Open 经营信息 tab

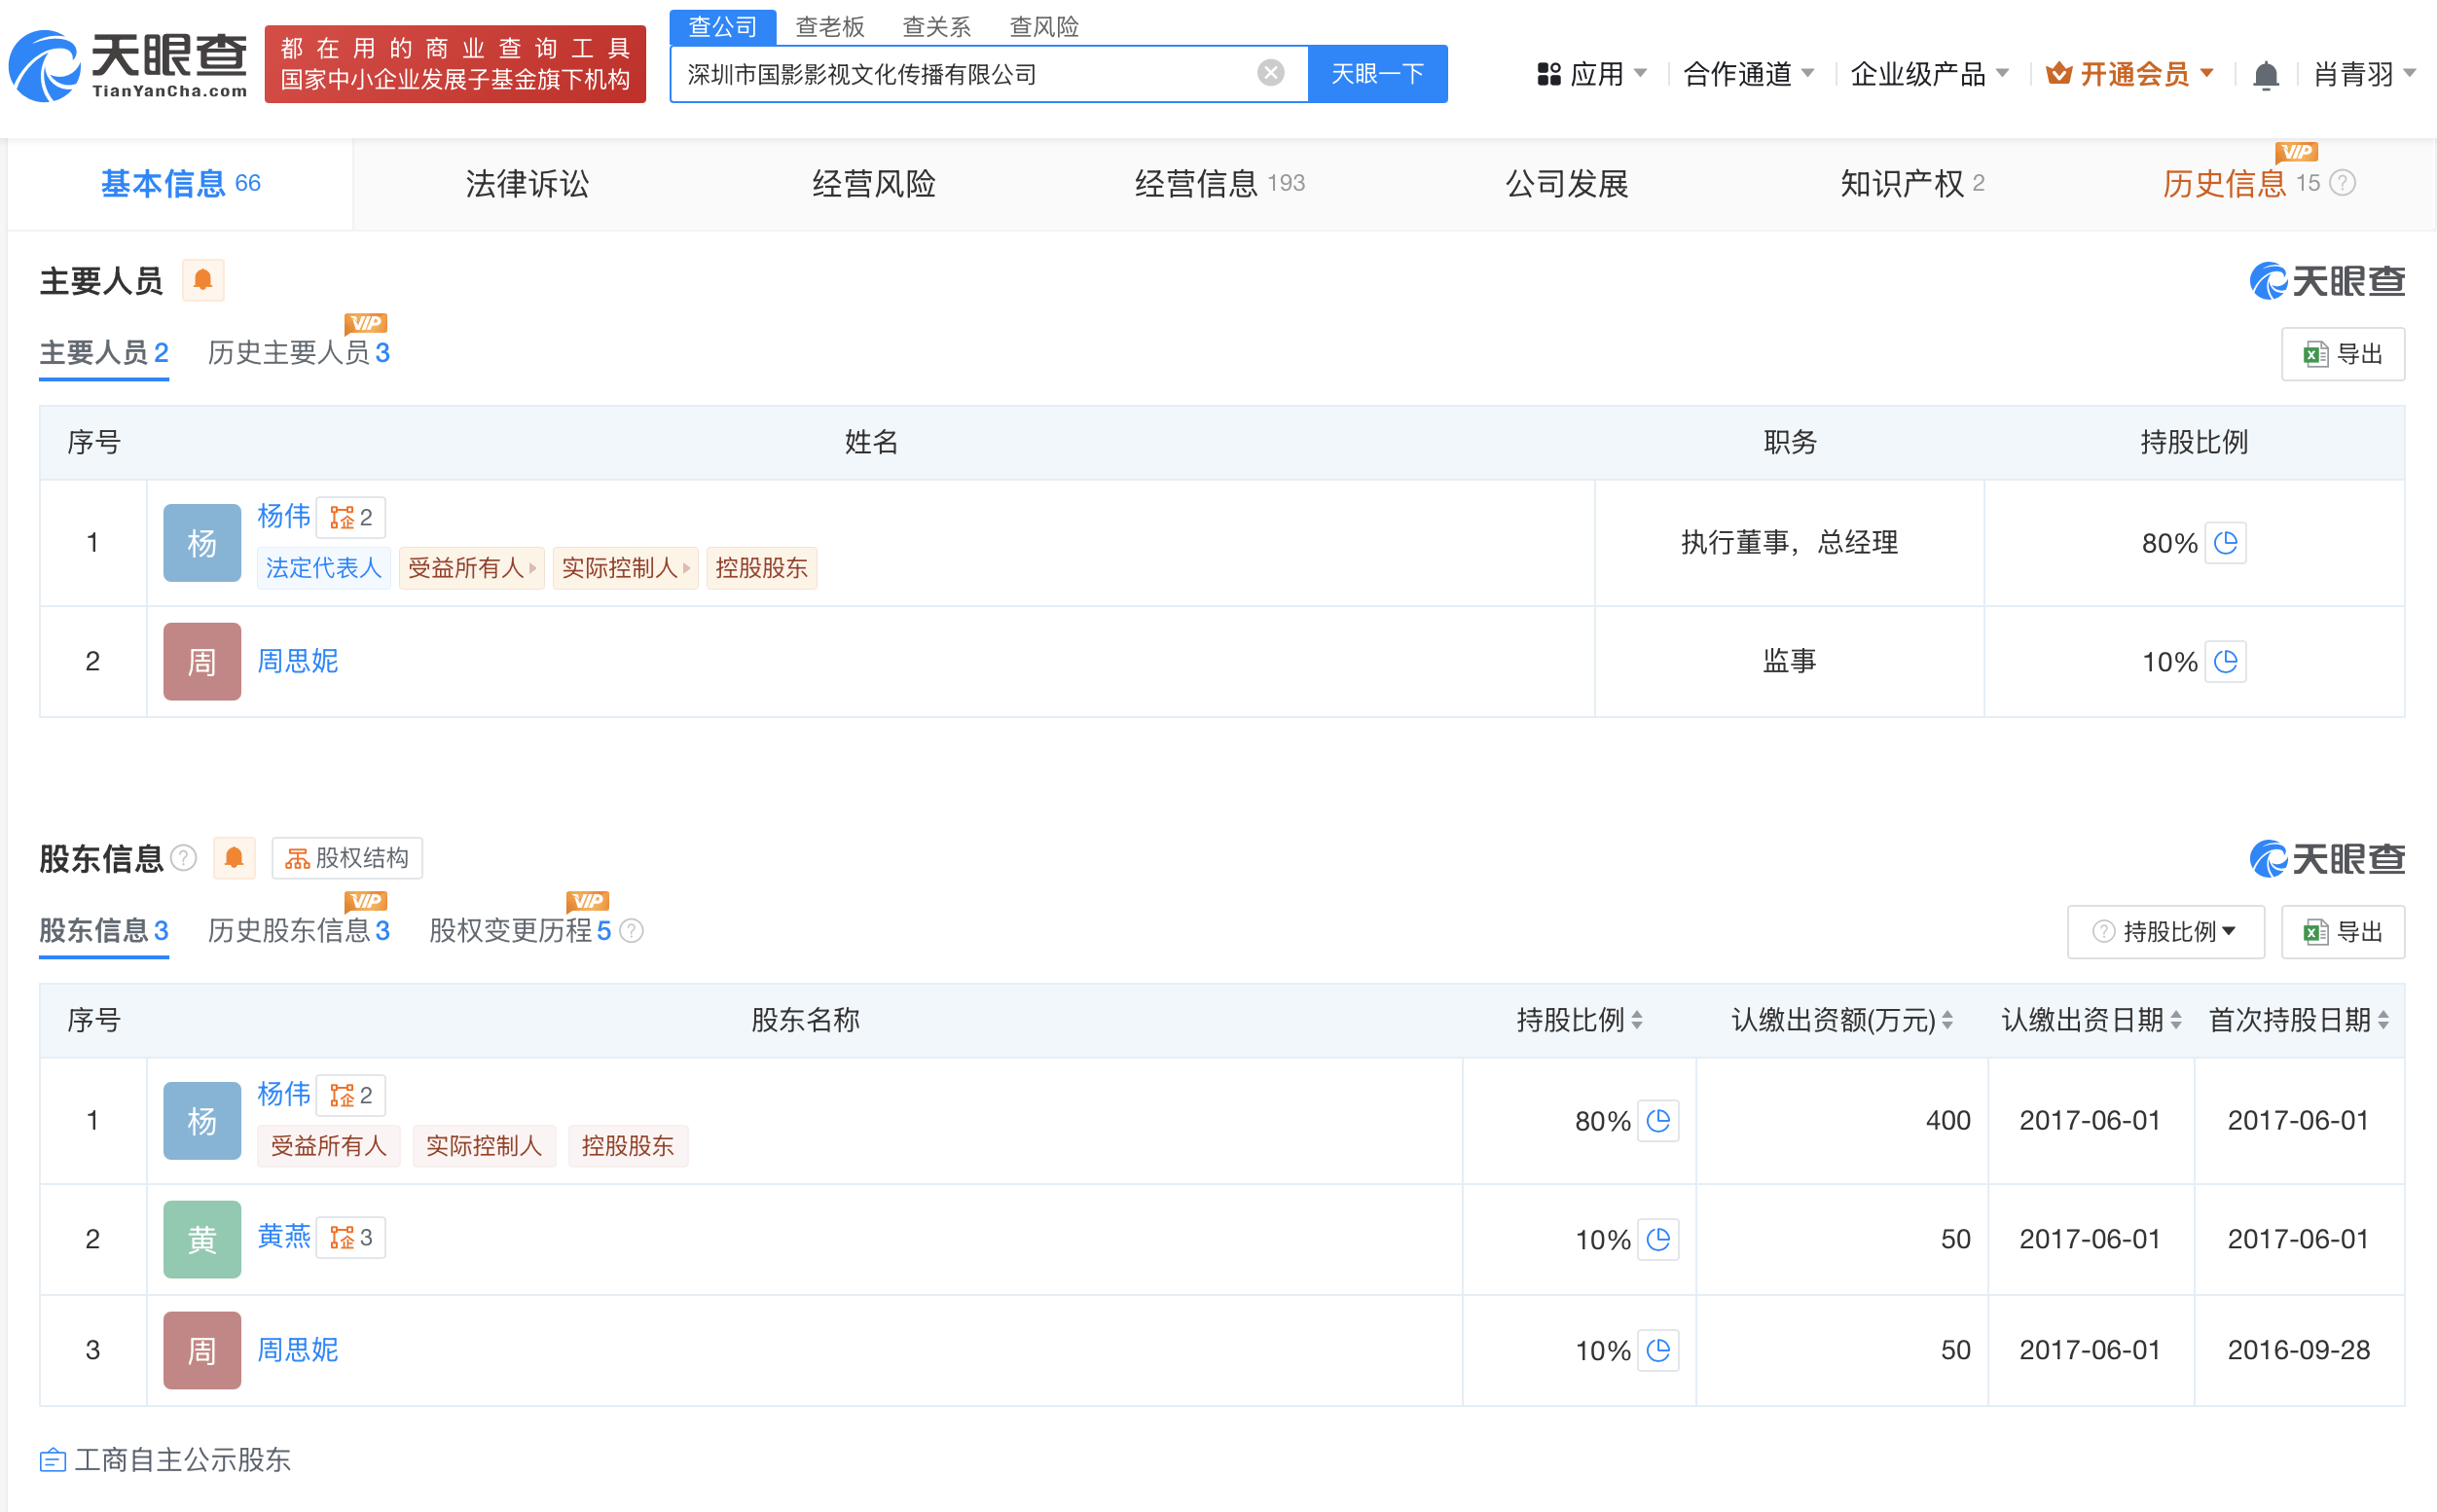1220,184
